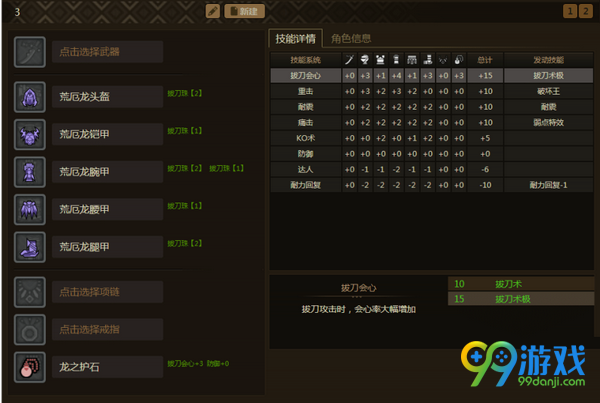Click the -10 total for 耐力回复
This screenshot has width=600, height=403.
(x=485, y=185)
